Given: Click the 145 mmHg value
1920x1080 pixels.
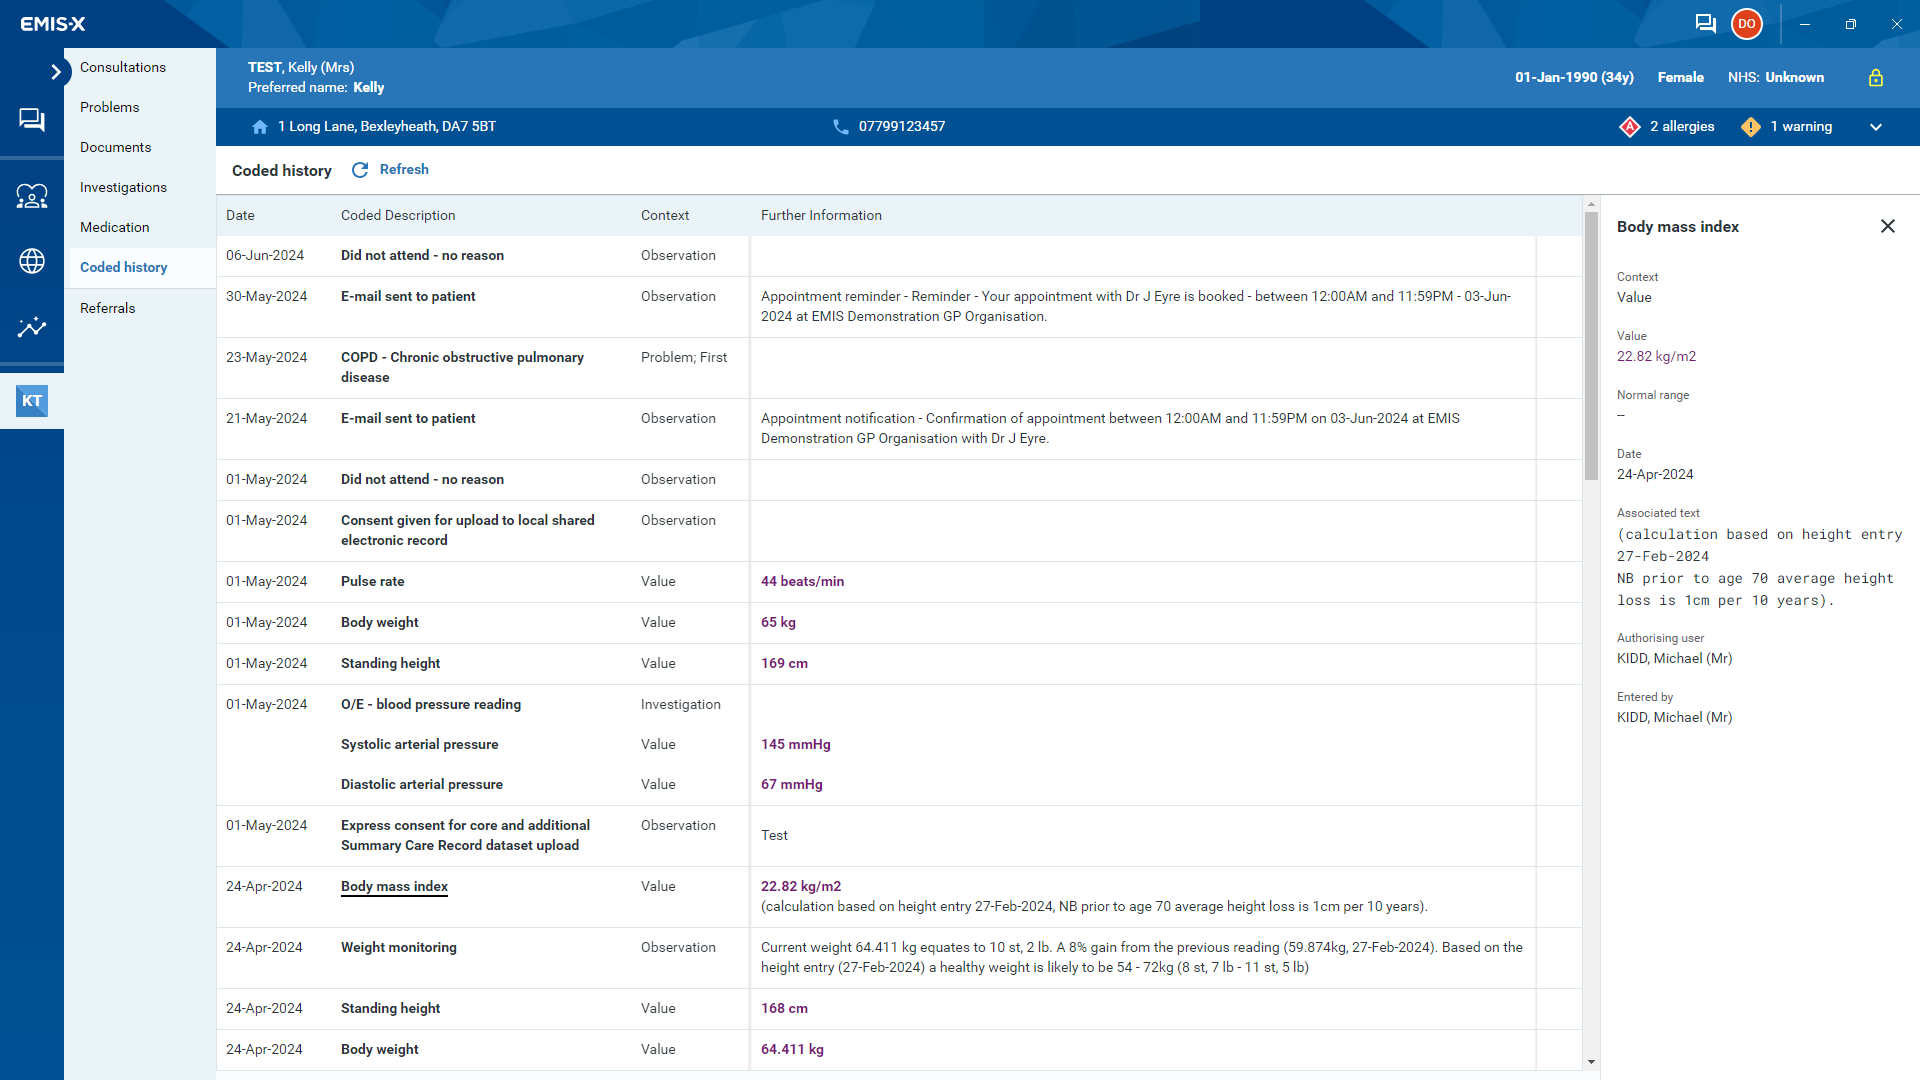Looking at the screenshot, I should coord(796,744).
